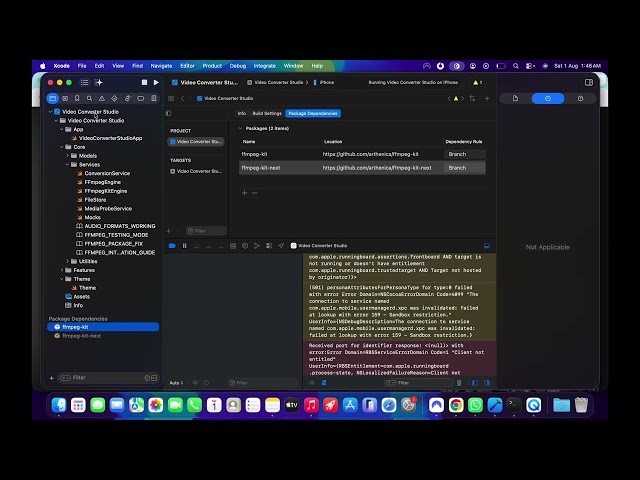The width and height of the screenshot is (640, 480).
Task: Toggle the project and targets list sidebar
Action: pyautogui.click(x=169, y=113)
